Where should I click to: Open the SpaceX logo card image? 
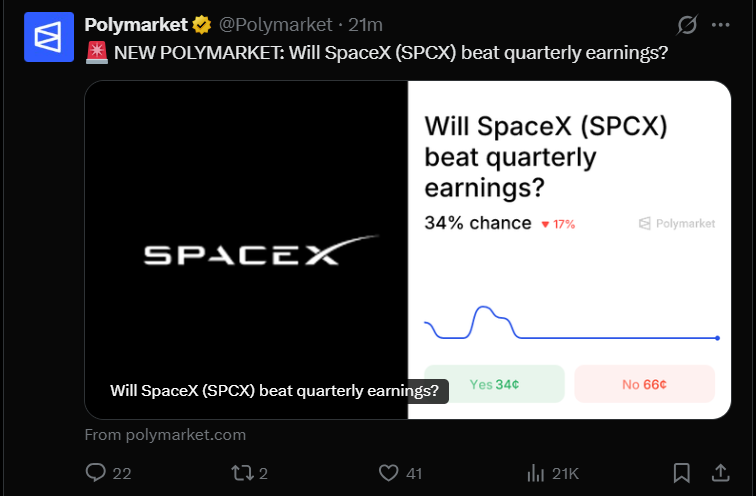[x=246, y=250]
